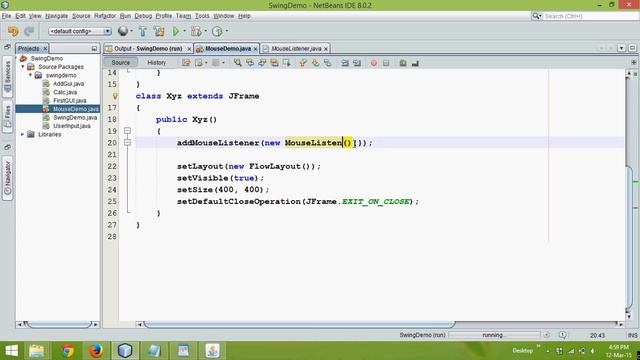Click the Undo arrow icon
The width and height of the screenshot is (640, 360).
click(x=13, y=31)
